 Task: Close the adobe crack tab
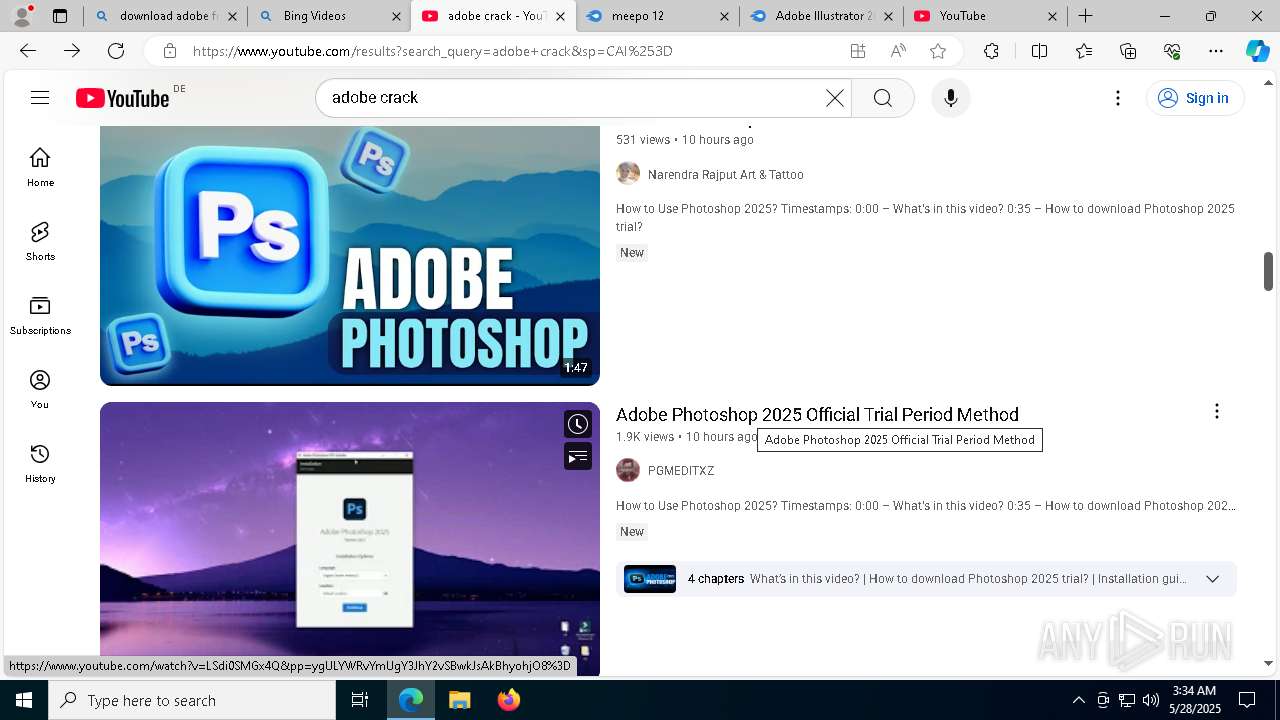point(560,16)
